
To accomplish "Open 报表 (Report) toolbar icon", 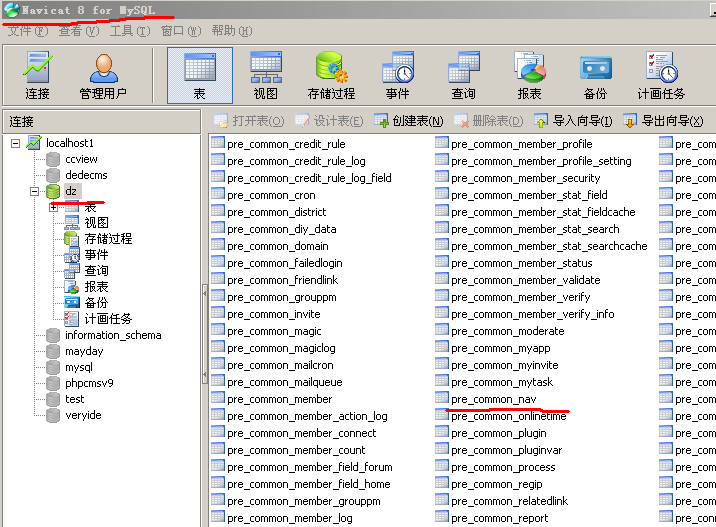I will click(530, 76).
